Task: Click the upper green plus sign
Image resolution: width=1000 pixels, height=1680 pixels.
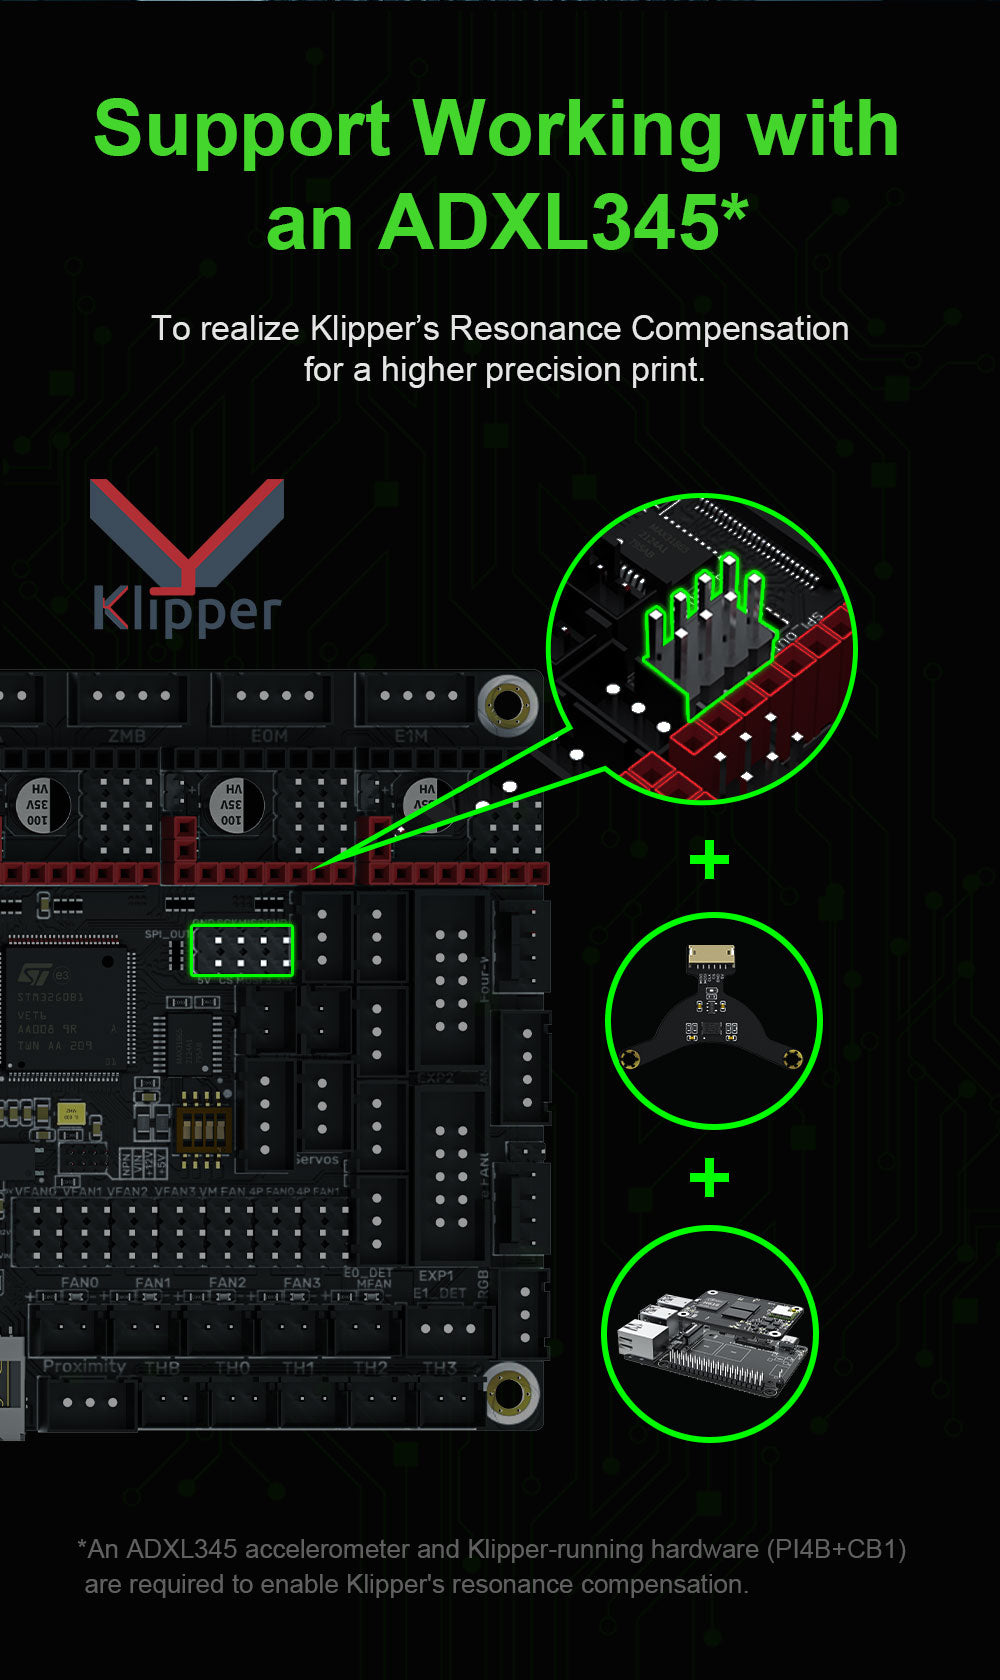Action: point(710,860)
